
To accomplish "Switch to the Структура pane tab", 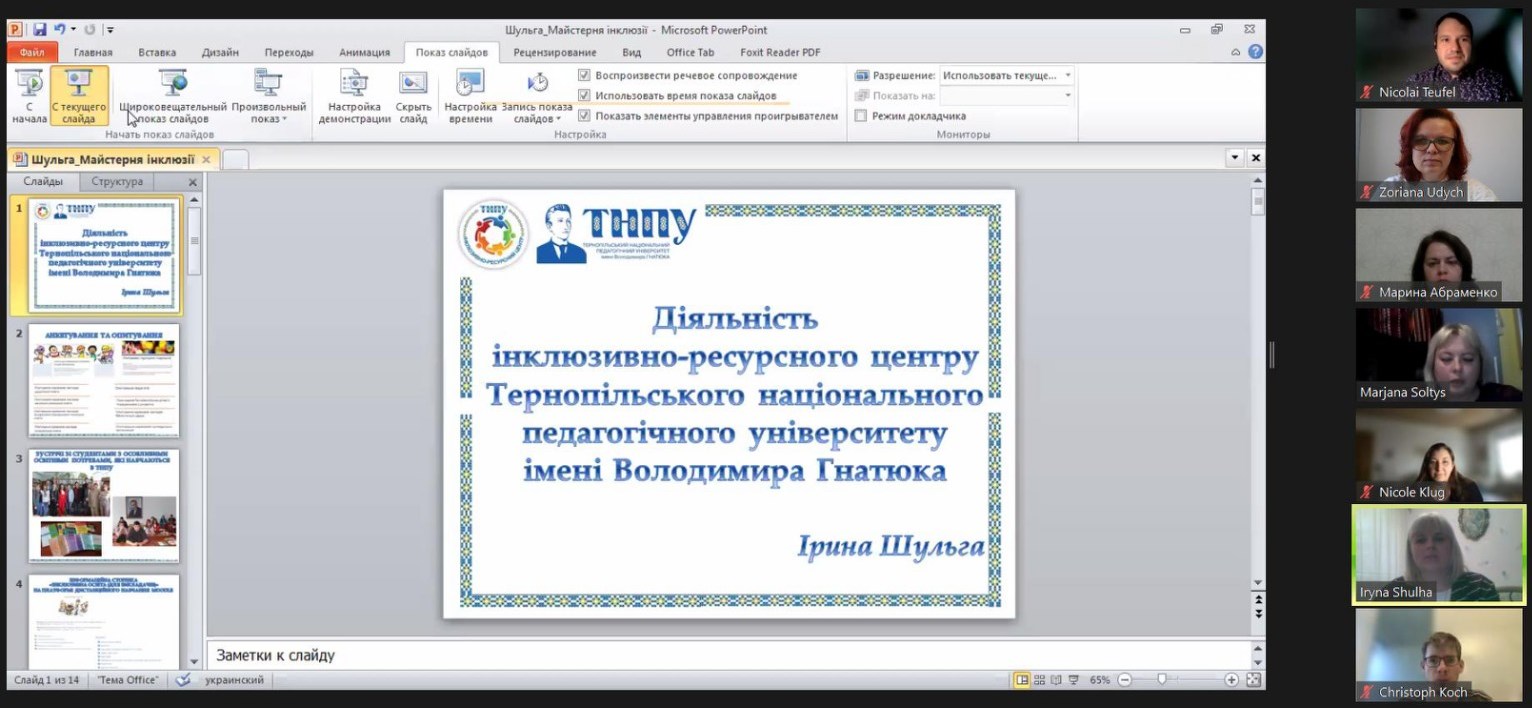I will [x=116, y=181].
